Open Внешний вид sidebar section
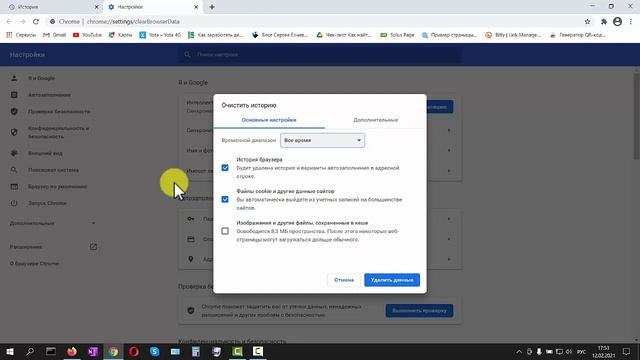The image size is (640, 360). (45, 153)
